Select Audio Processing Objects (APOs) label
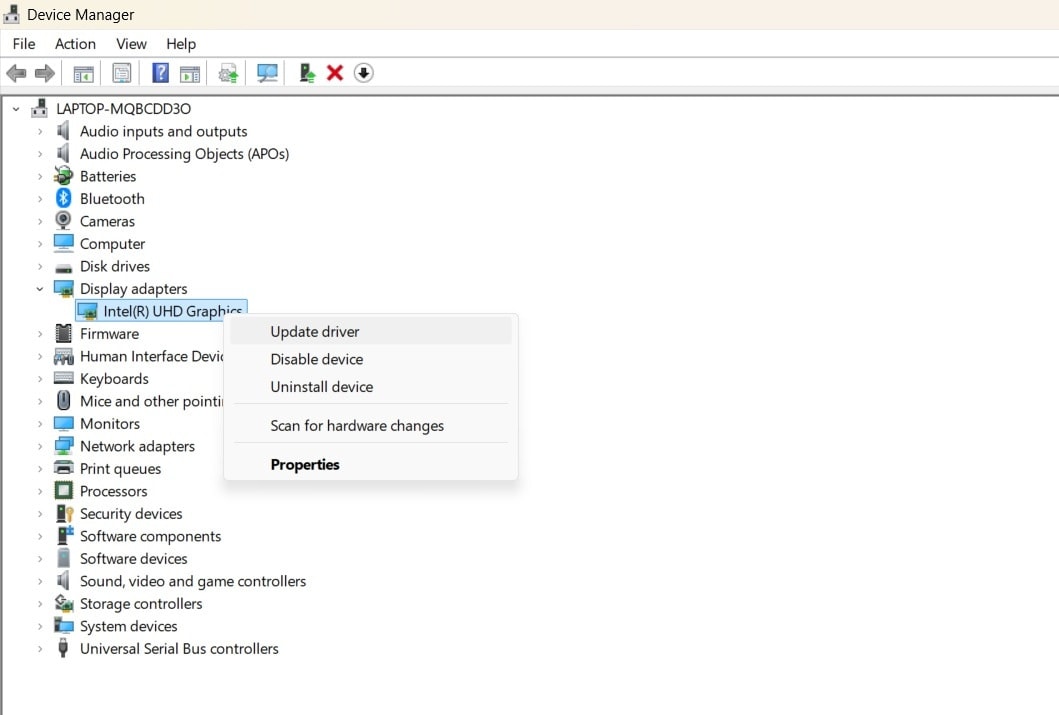Viewport: 1059px width, 715px height. pos(184,154)
